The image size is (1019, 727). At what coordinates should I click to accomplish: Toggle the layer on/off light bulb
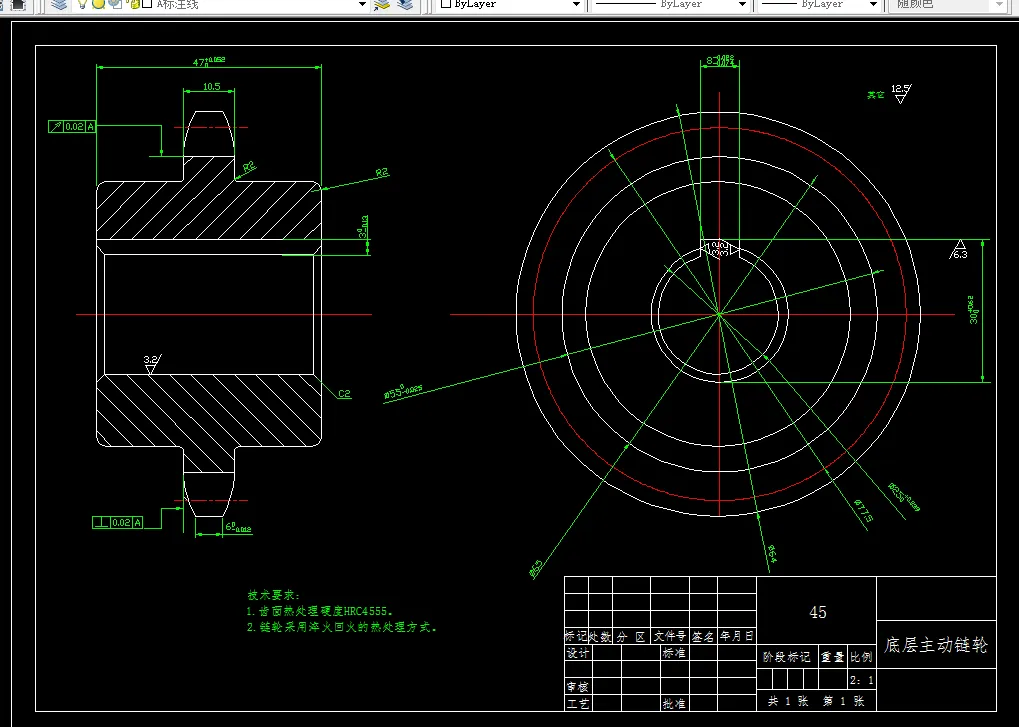tap(83, 4)
